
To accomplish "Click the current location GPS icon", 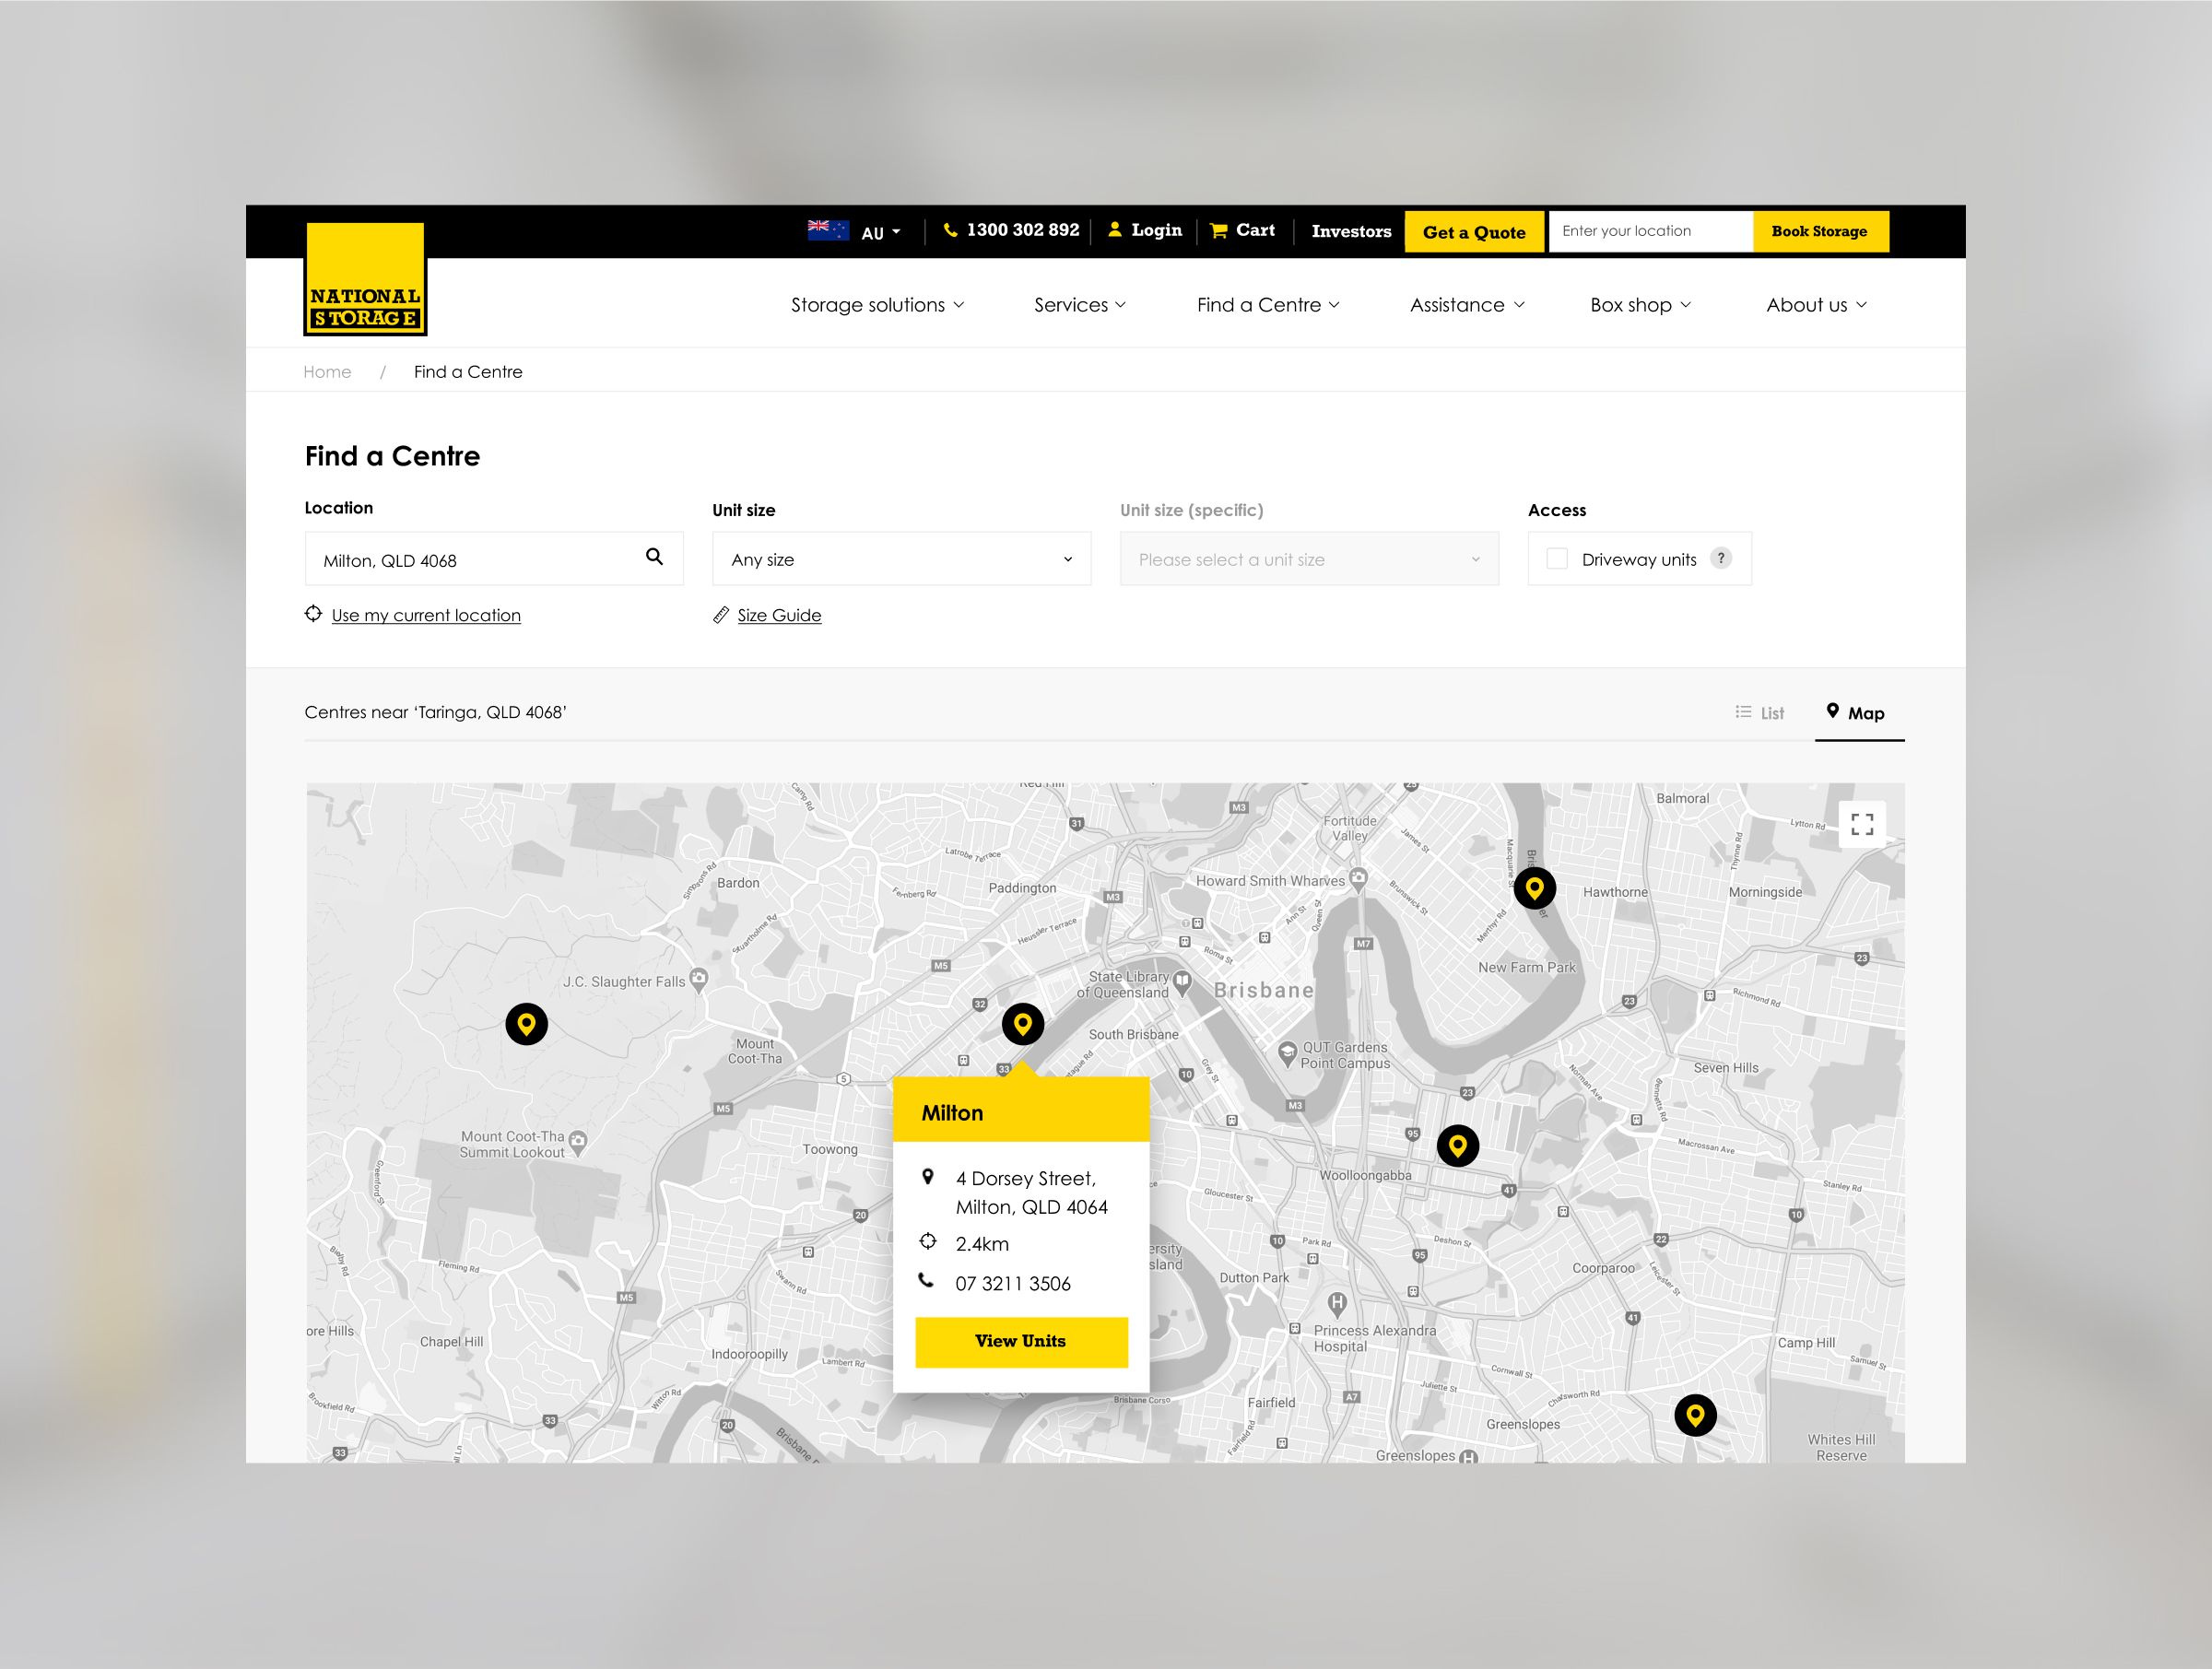I will [x=313, y=614].
